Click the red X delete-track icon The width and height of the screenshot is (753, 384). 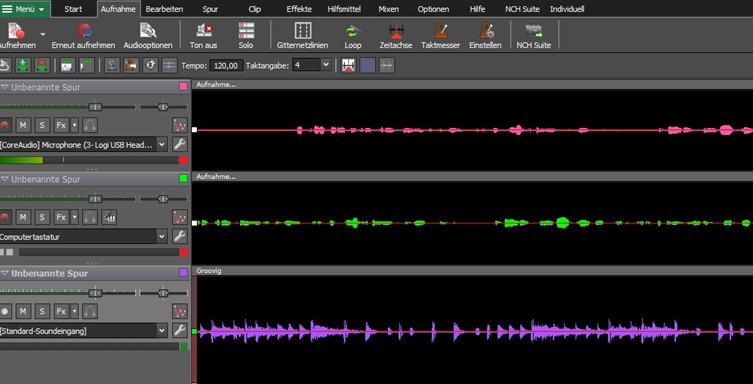coord(42,65)
